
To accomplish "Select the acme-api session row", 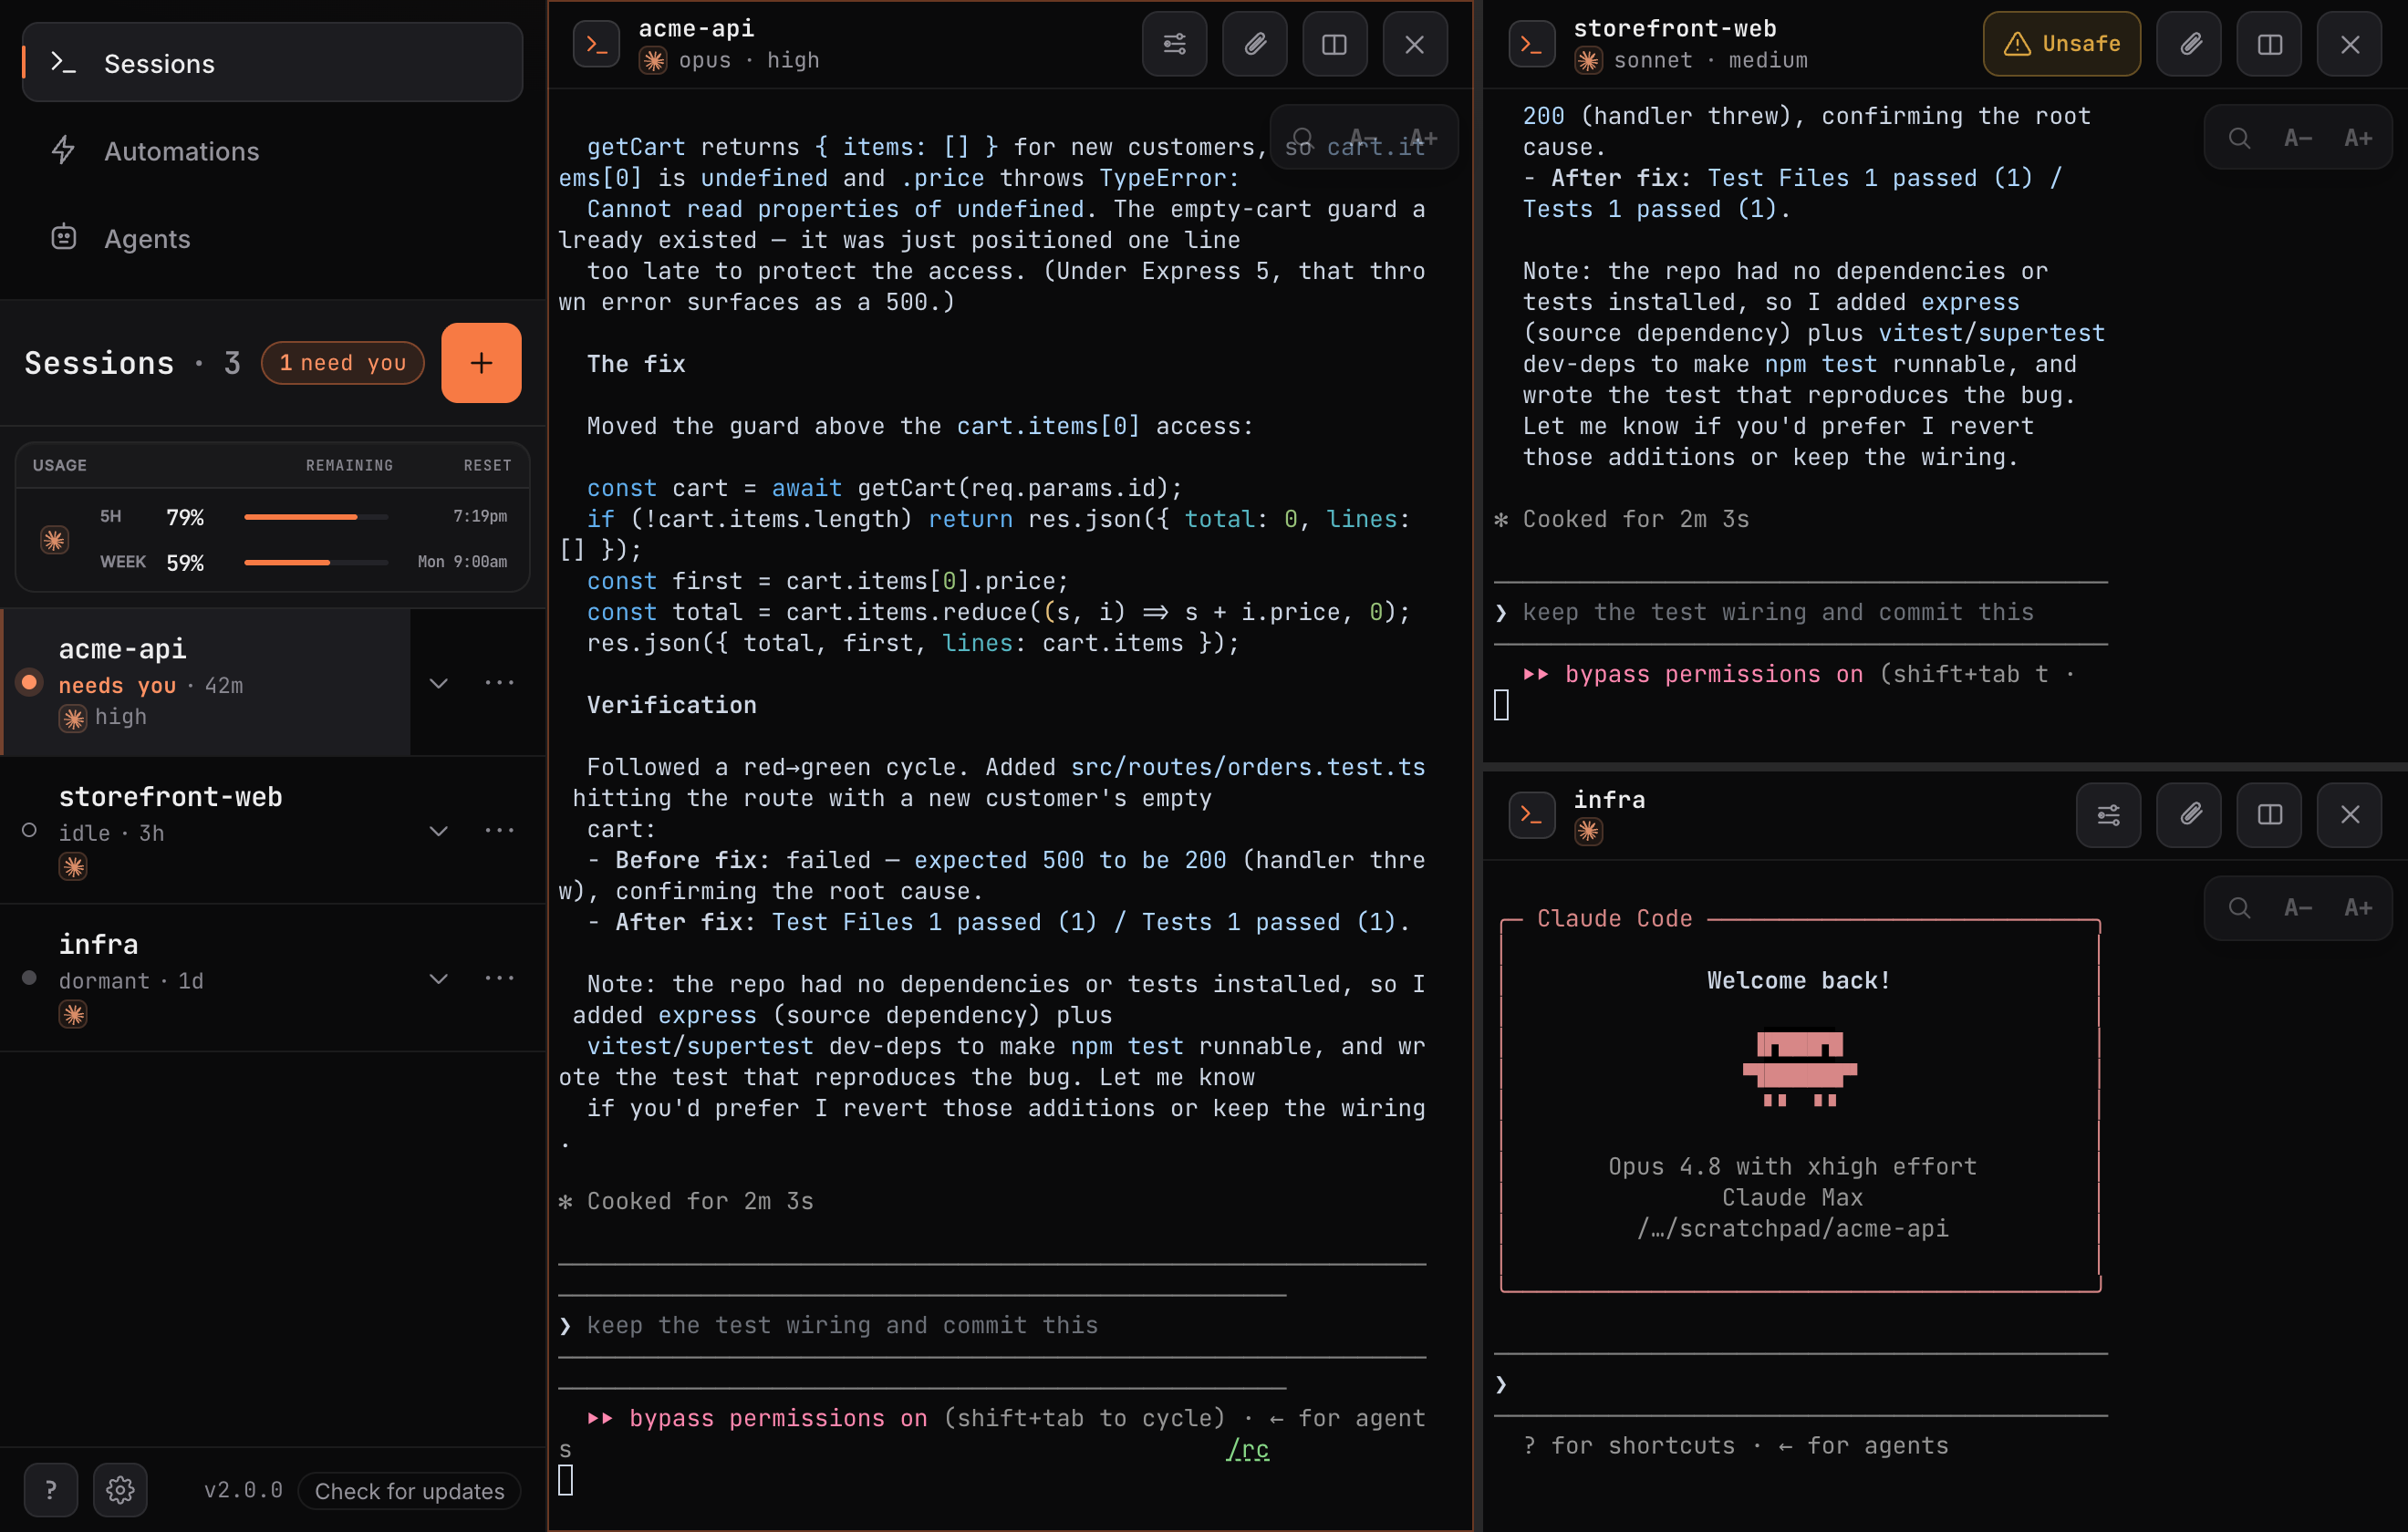I will coord(206,682).
